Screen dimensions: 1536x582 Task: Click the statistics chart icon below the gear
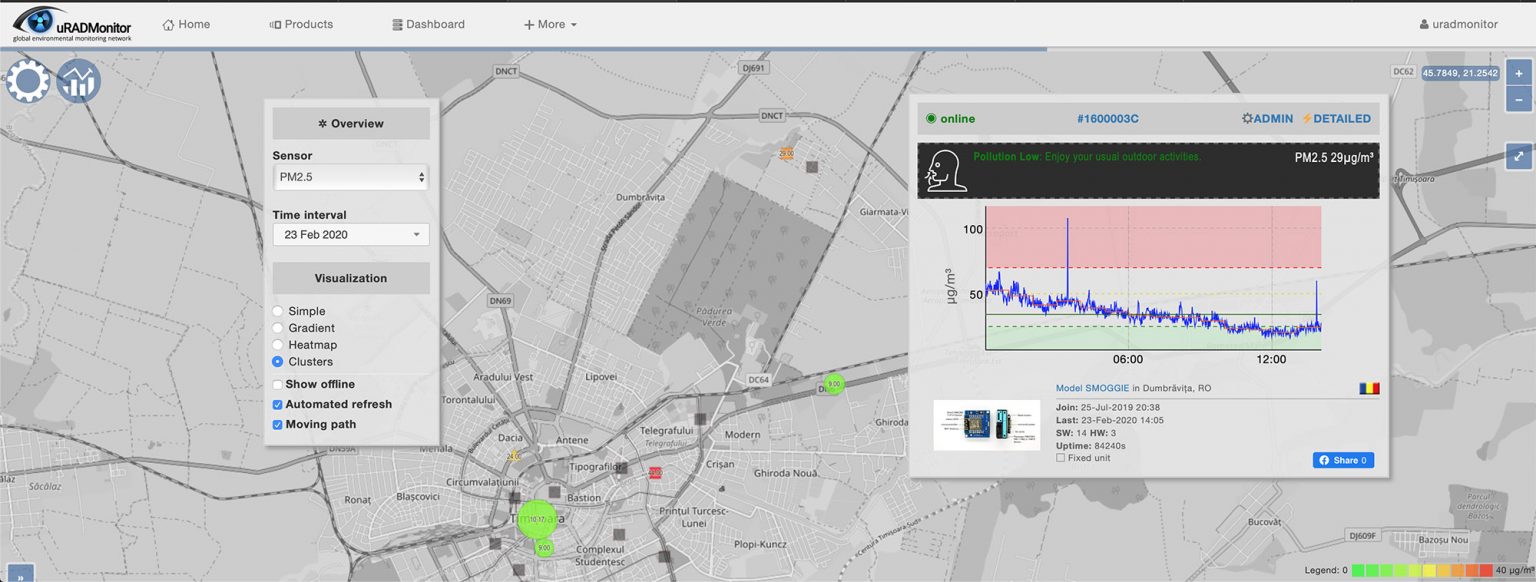point(78,80)
